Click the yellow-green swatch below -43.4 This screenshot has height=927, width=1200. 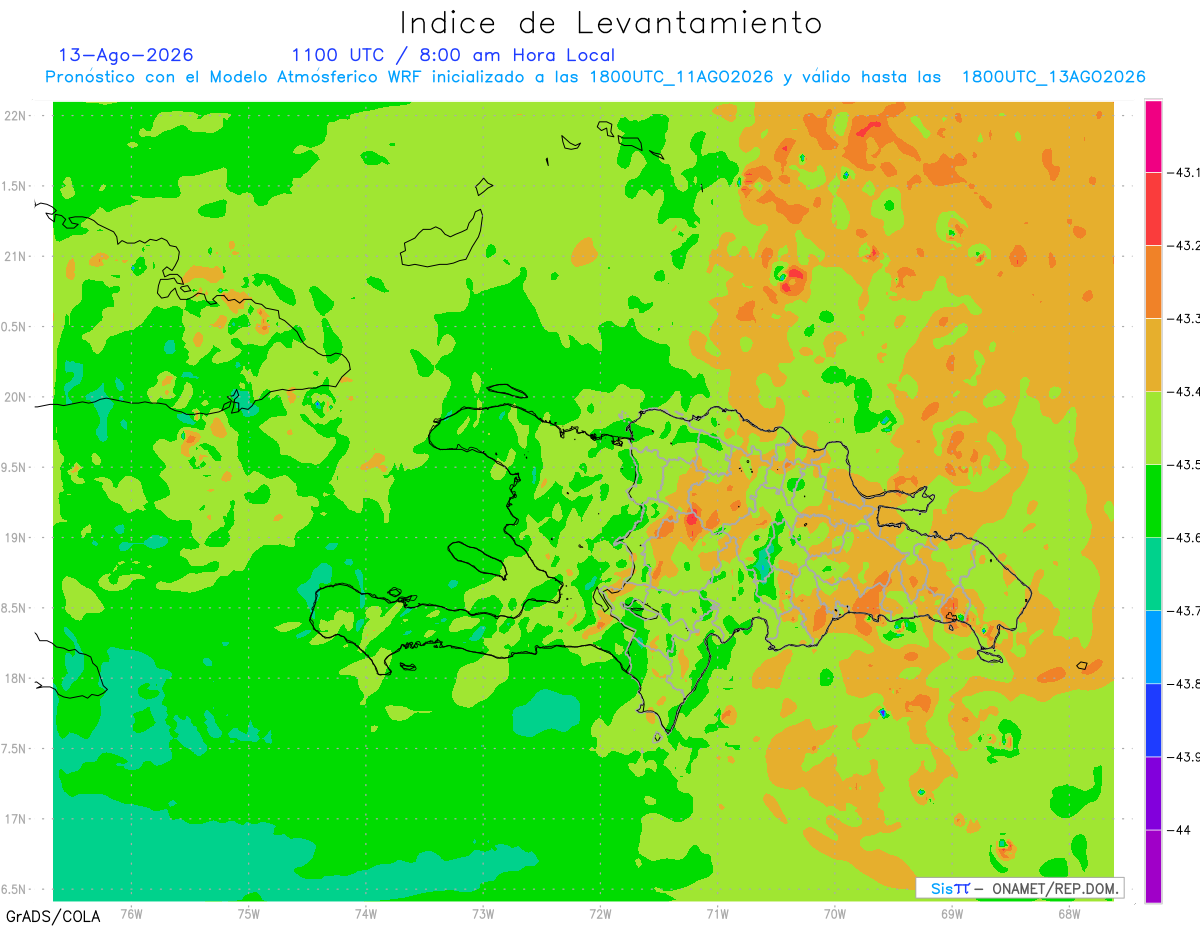(1153, 427)
